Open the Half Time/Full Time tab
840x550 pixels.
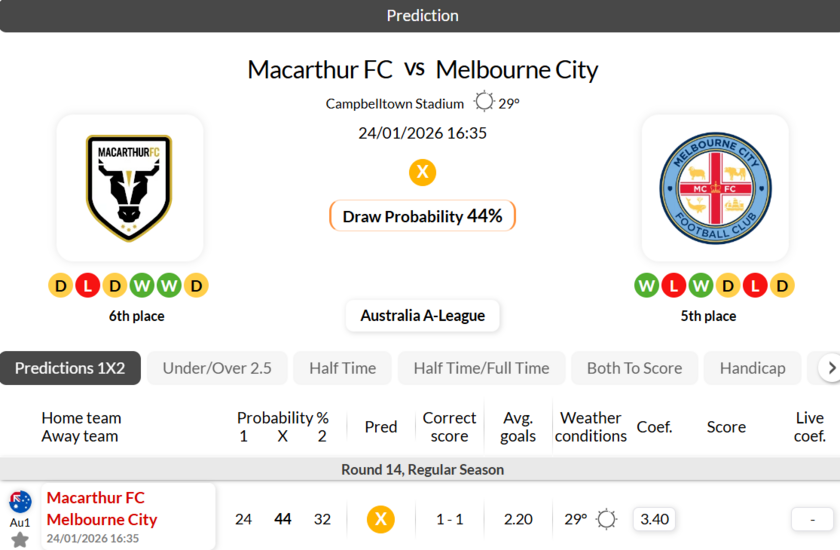click(481, 368)
